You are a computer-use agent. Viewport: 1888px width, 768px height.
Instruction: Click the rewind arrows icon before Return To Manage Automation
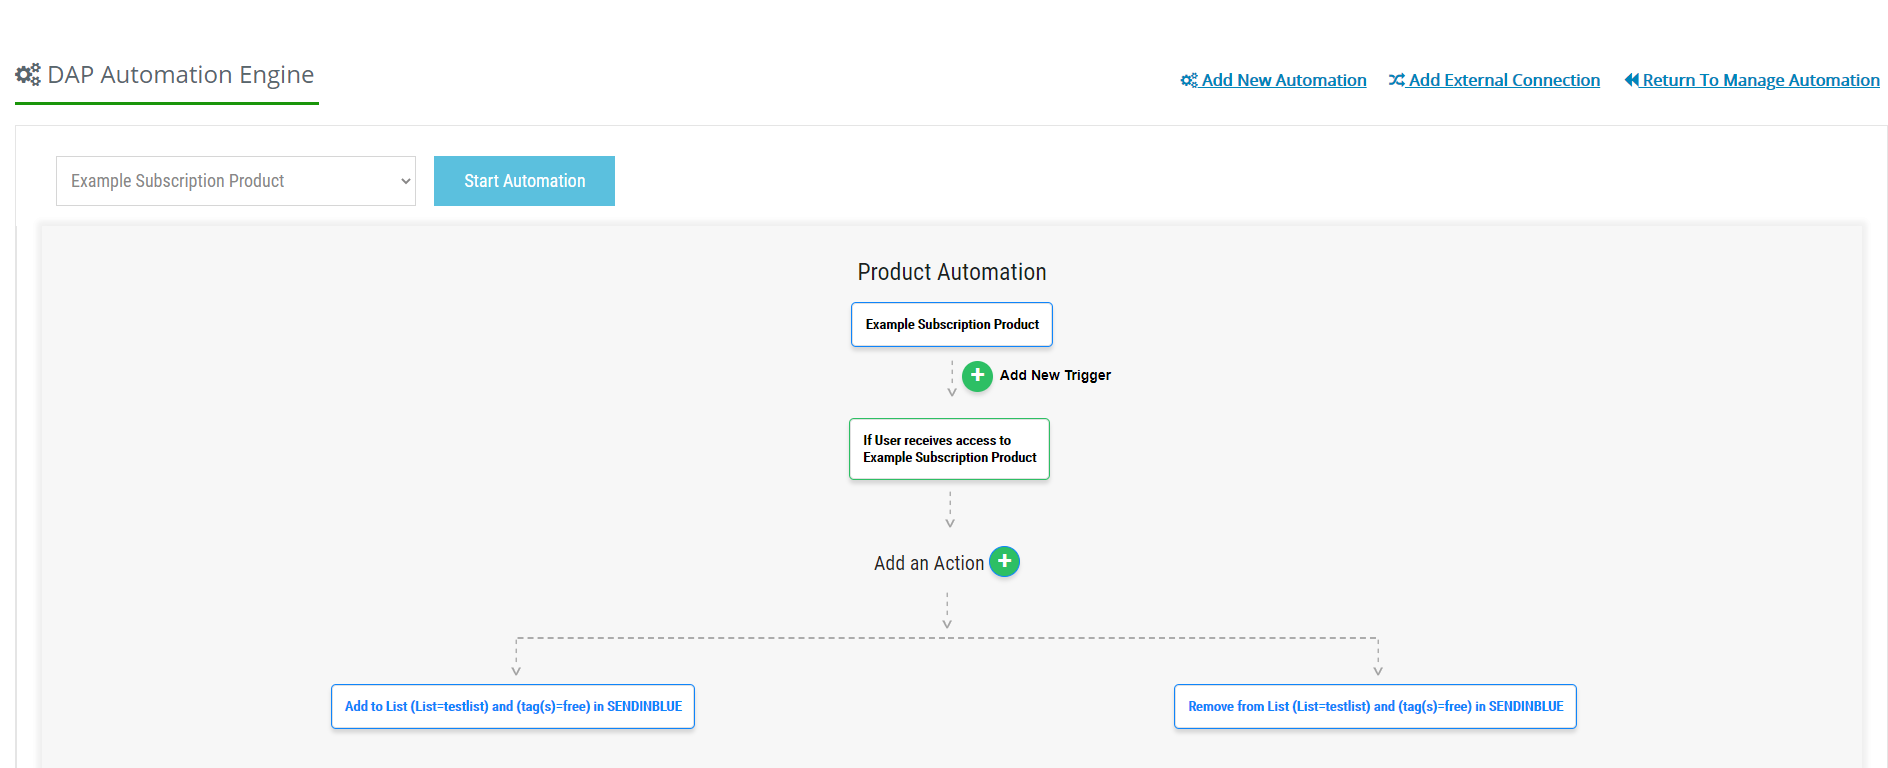click(x=1631, y=80)
